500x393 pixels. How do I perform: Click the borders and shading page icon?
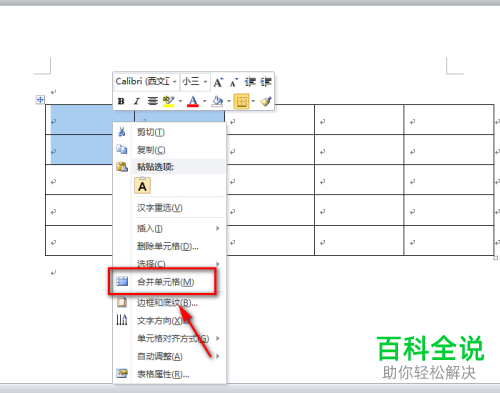coord(122,302)
